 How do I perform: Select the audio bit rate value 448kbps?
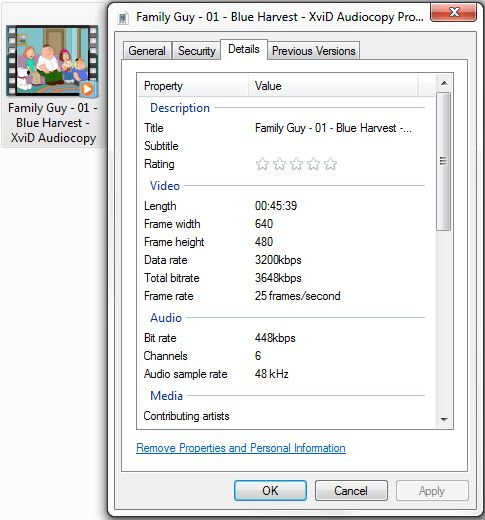point(275,338)
